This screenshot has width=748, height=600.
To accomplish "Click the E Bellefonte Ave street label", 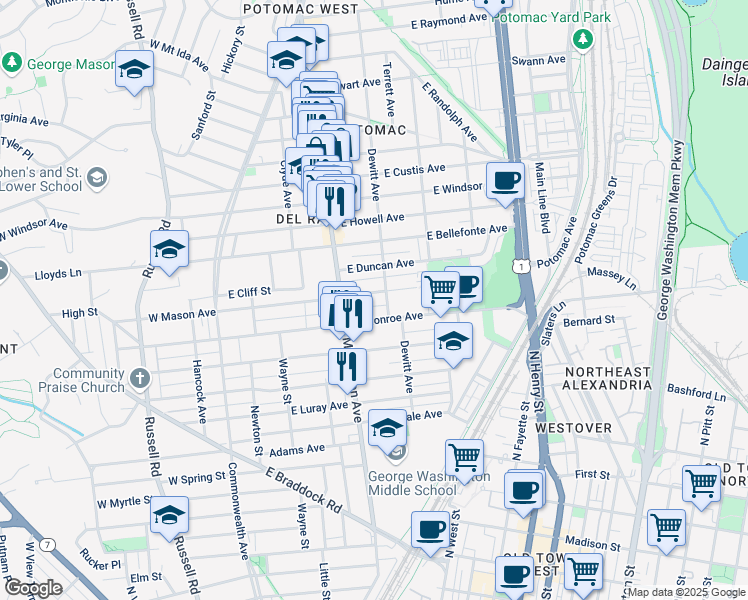I will (x=467, y=232).
